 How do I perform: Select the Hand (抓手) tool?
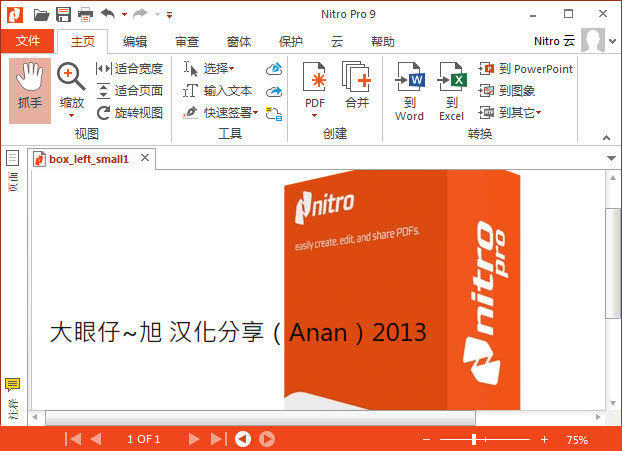tap(30, 90)
